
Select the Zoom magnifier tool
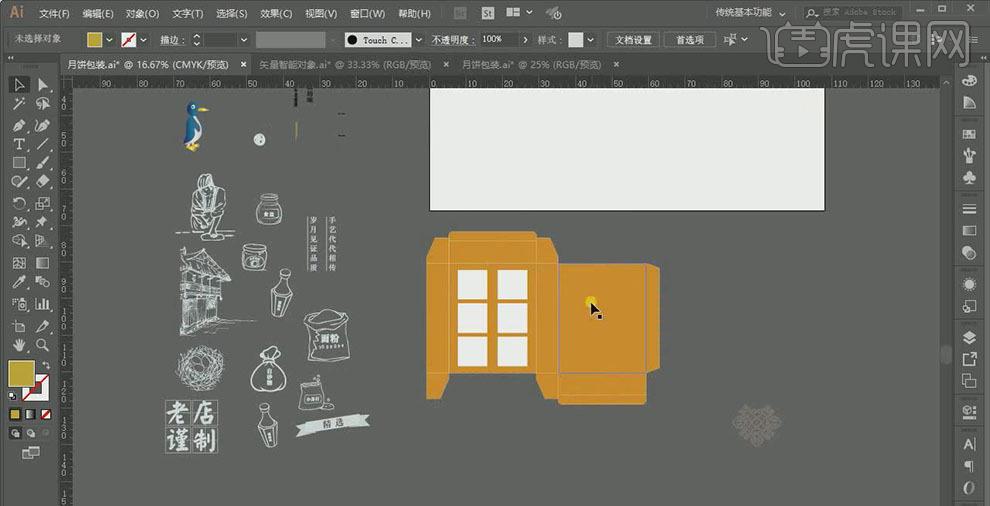pyautogui.click(x=42, y=345)
